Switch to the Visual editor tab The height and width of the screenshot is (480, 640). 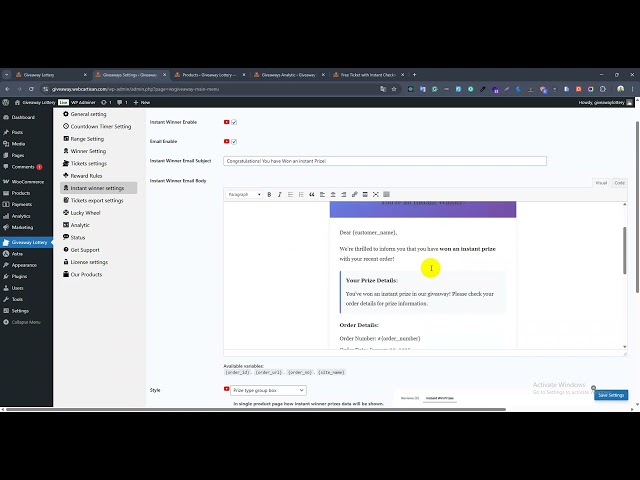click(601, 183)
